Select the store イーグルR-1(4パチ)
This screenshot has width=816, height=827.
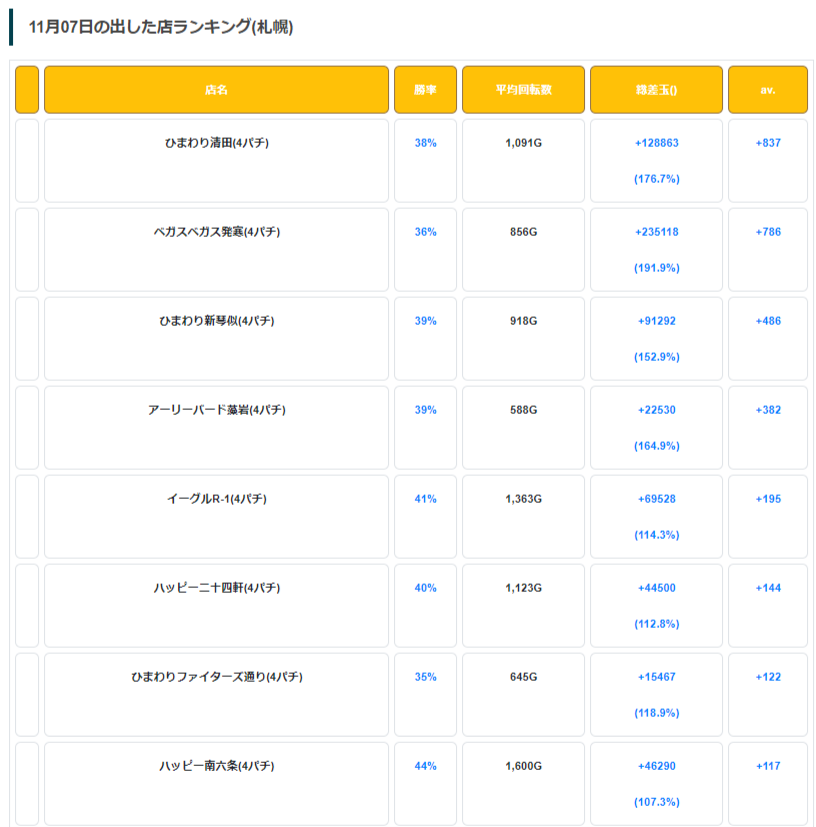tap(217, 499)
